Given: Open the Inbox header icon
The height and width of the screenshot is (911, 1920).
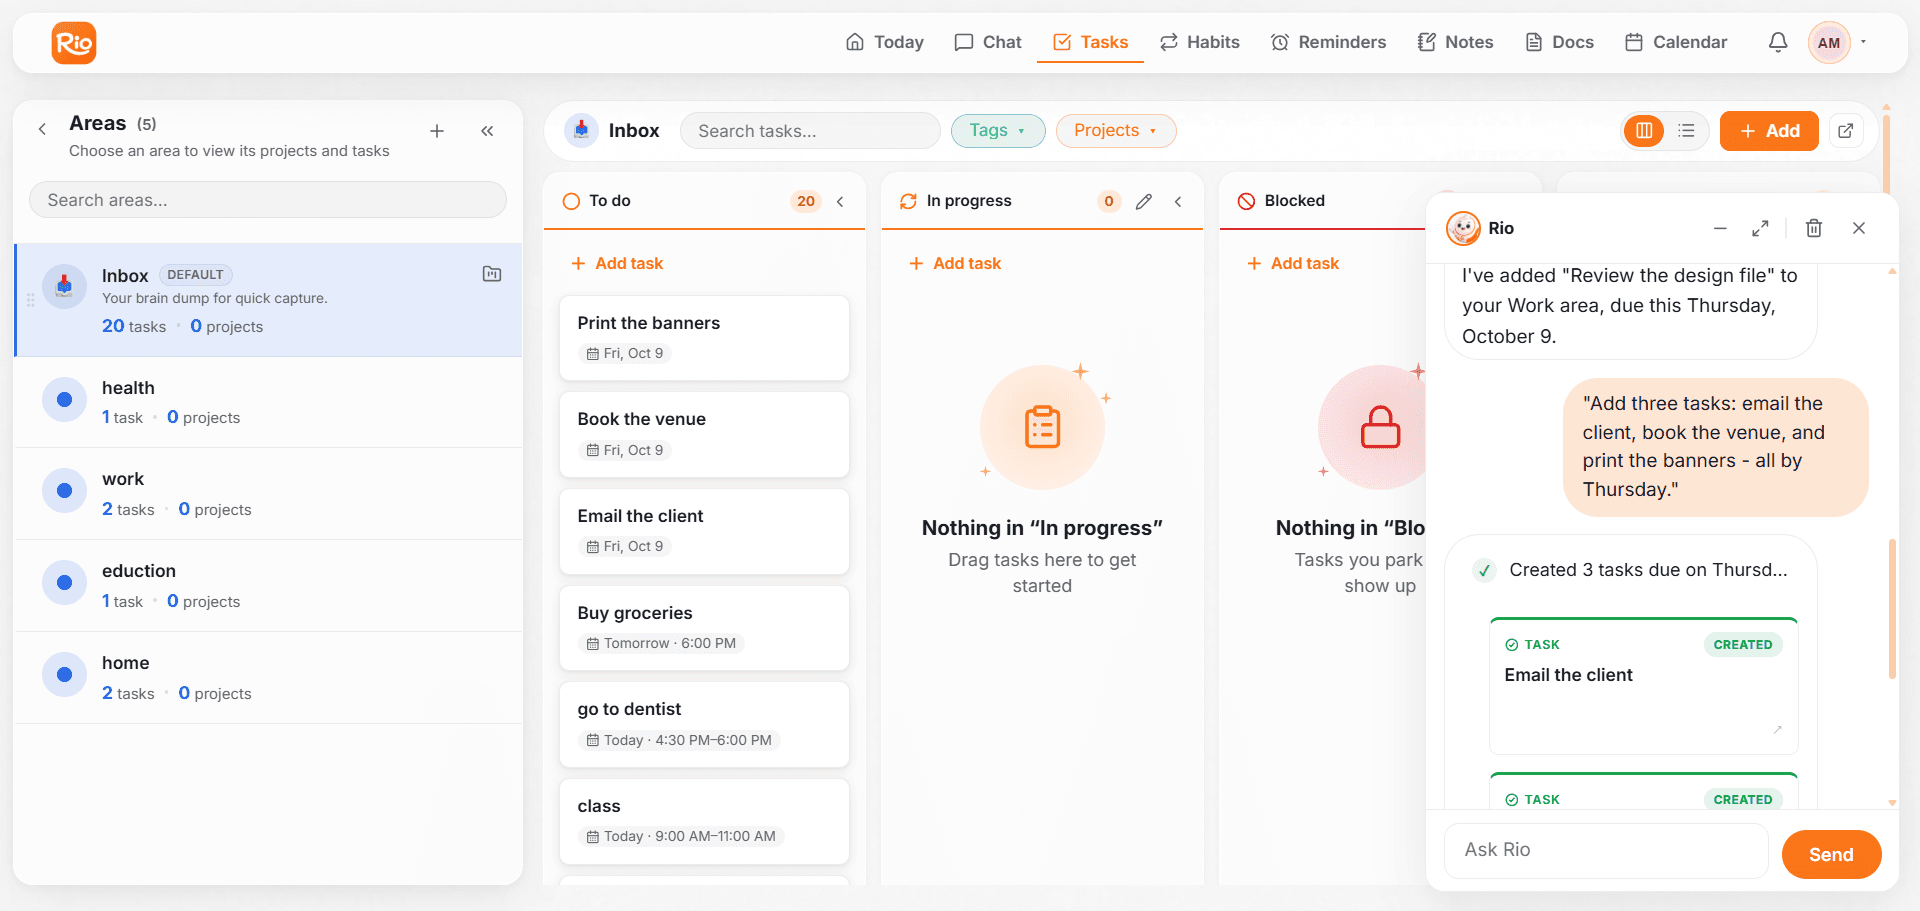Looking at the screenshot, I should [x=581, y=130].
